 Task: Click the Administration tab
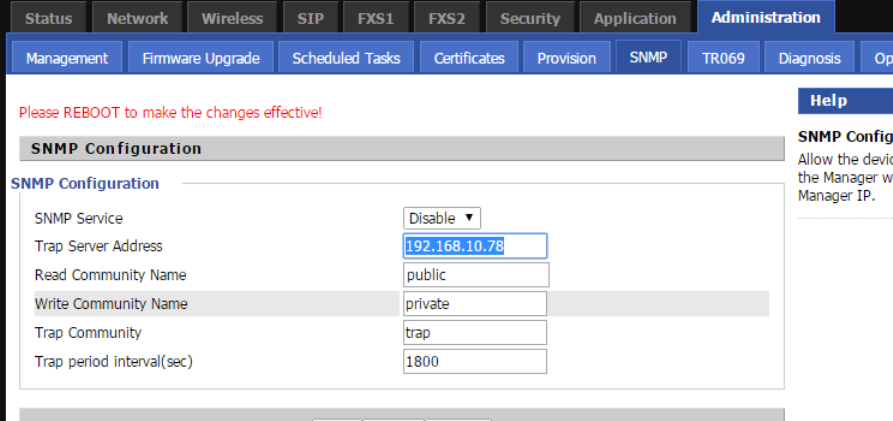(765, 17)
